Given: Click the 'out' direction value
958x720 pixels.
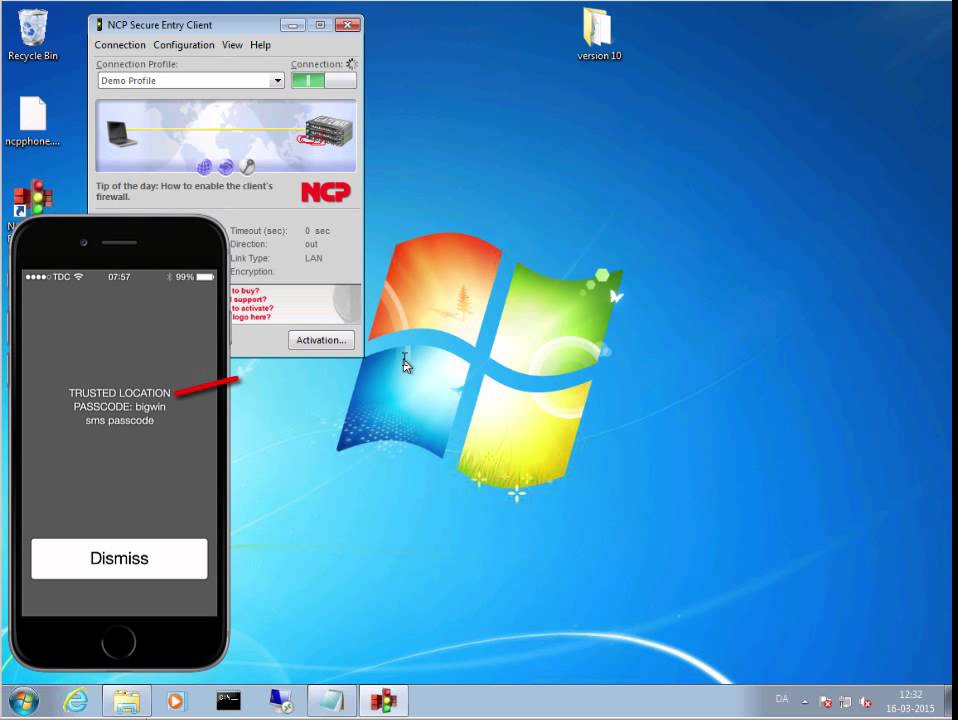Looking at the screenshot, I should (x=311, y=244).
